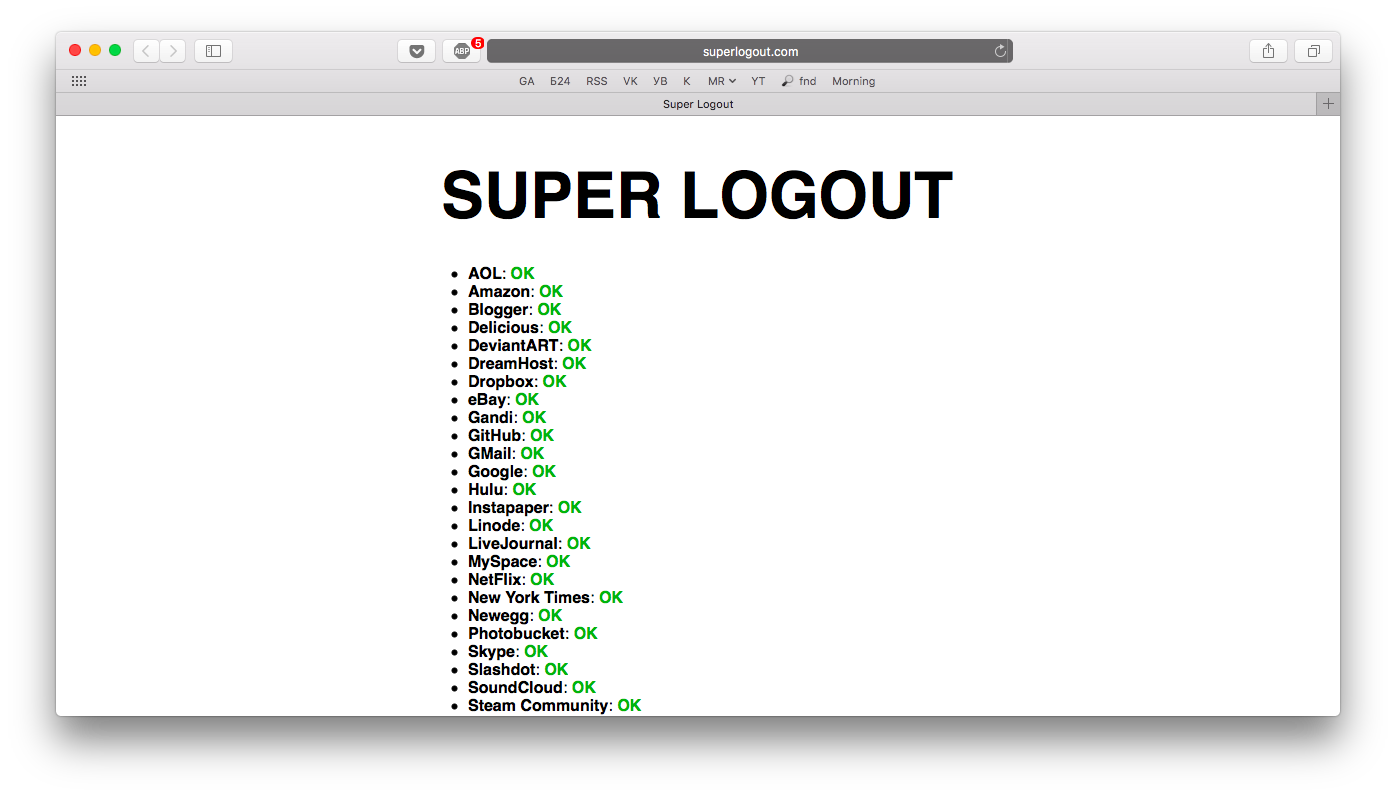This screenshot has width=1396, height=796.
Task: Go forward with the forward arrow
Action: [172, 51]
